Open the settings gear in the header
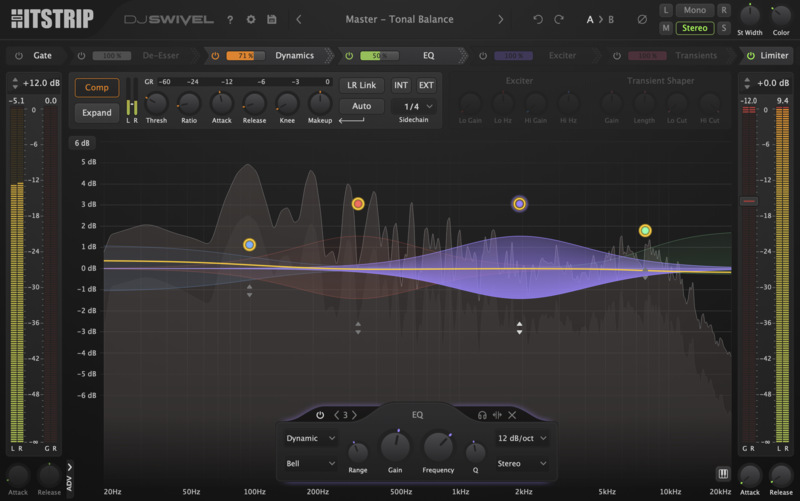Screen dimensions: 800x501 [x=250, y=19]
